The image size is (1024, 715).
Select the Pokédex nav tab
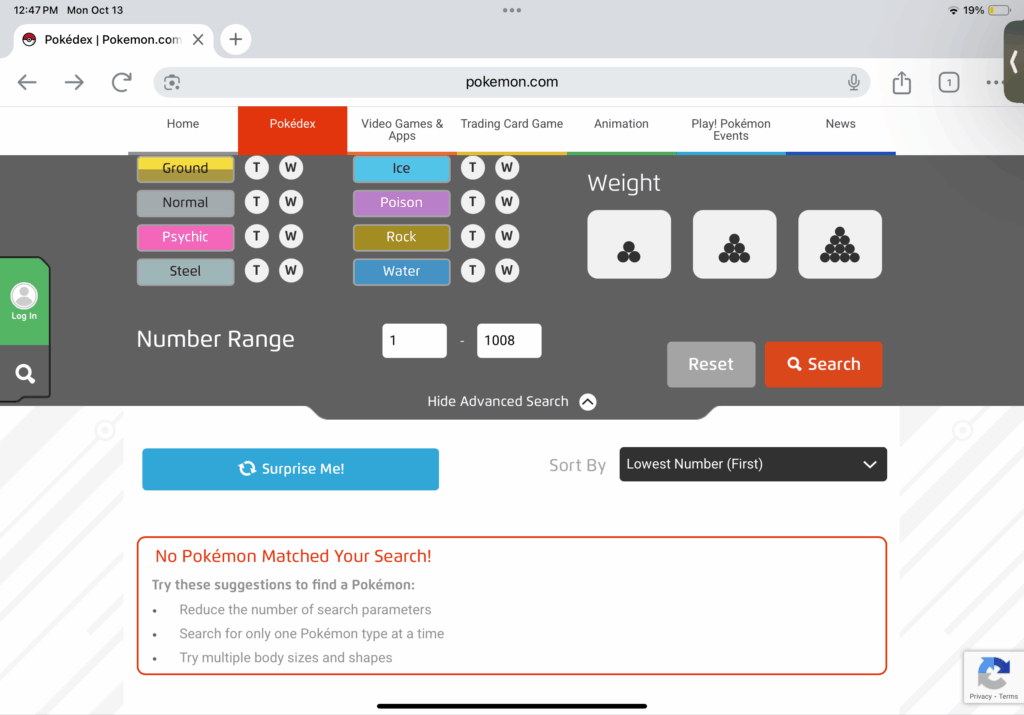[293, 129]
